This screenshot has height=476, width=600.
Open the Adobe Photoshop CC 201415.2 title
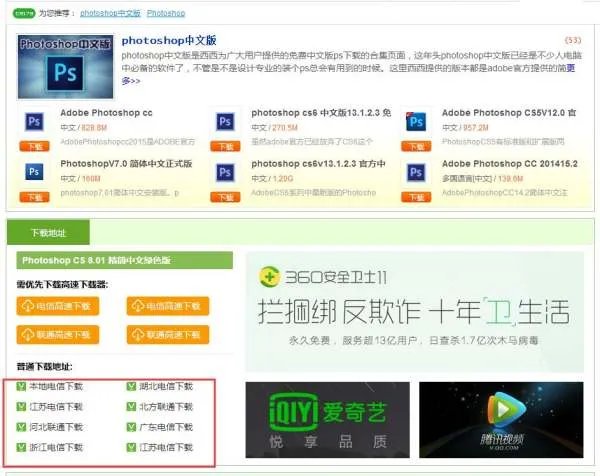click(x=510, y=164)
